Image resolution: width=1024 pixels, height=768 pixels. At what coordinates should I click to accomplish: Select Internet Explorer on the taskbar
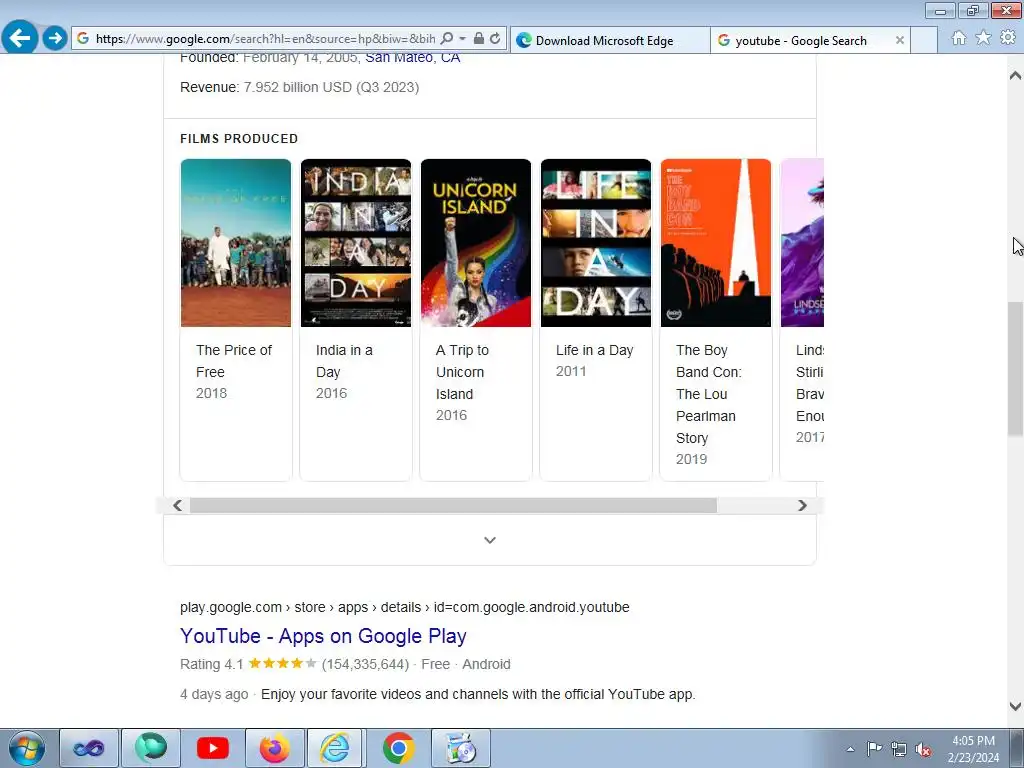[334, 748]
